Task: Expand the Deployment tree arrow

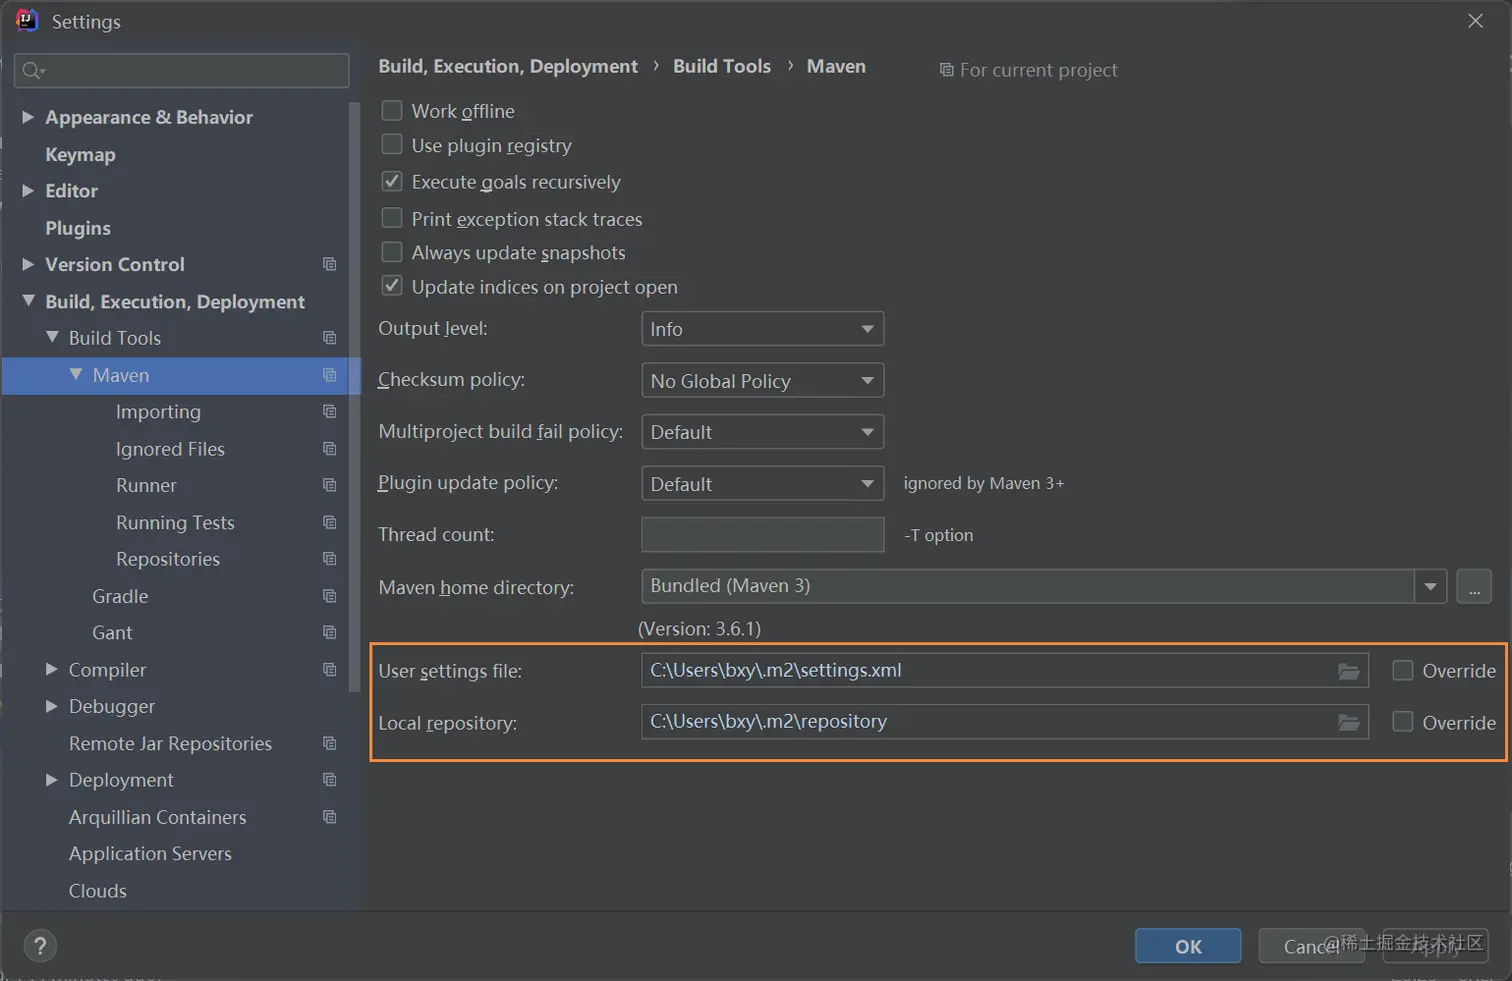Action: [52, 780]
